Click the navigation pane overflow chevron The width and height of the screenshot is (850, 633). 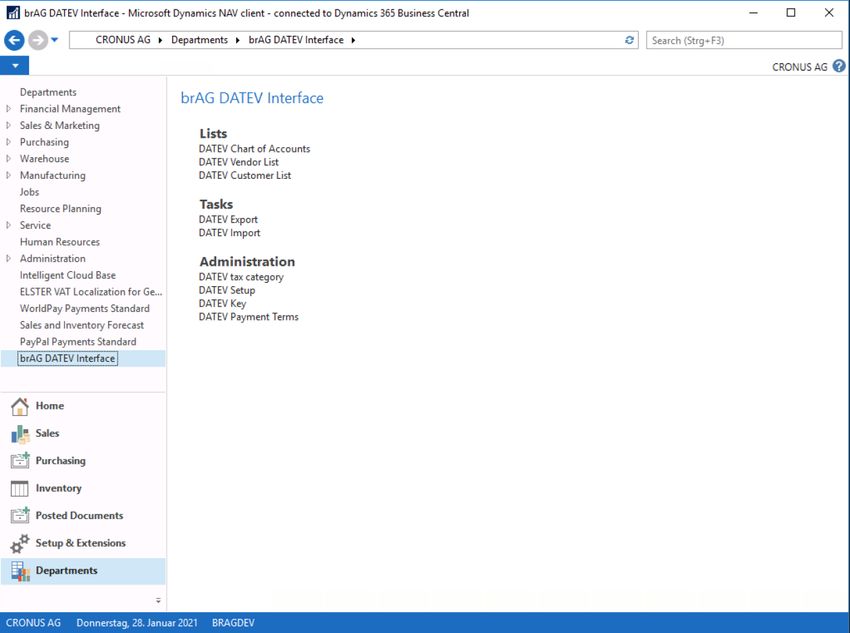pos(158,600)
